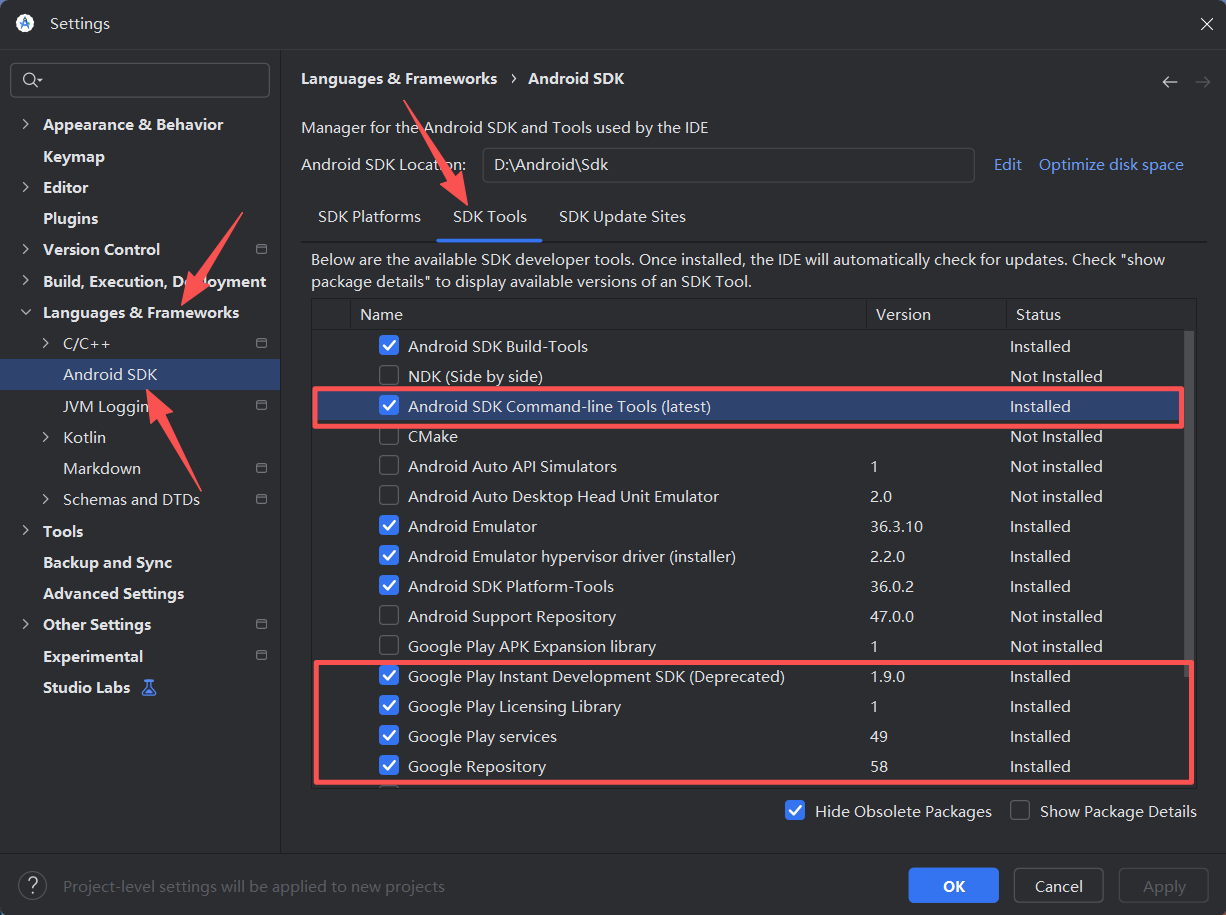Select Google Play Licensing Library row text
Screen dimensions: 1226x915
click(514, 706)
